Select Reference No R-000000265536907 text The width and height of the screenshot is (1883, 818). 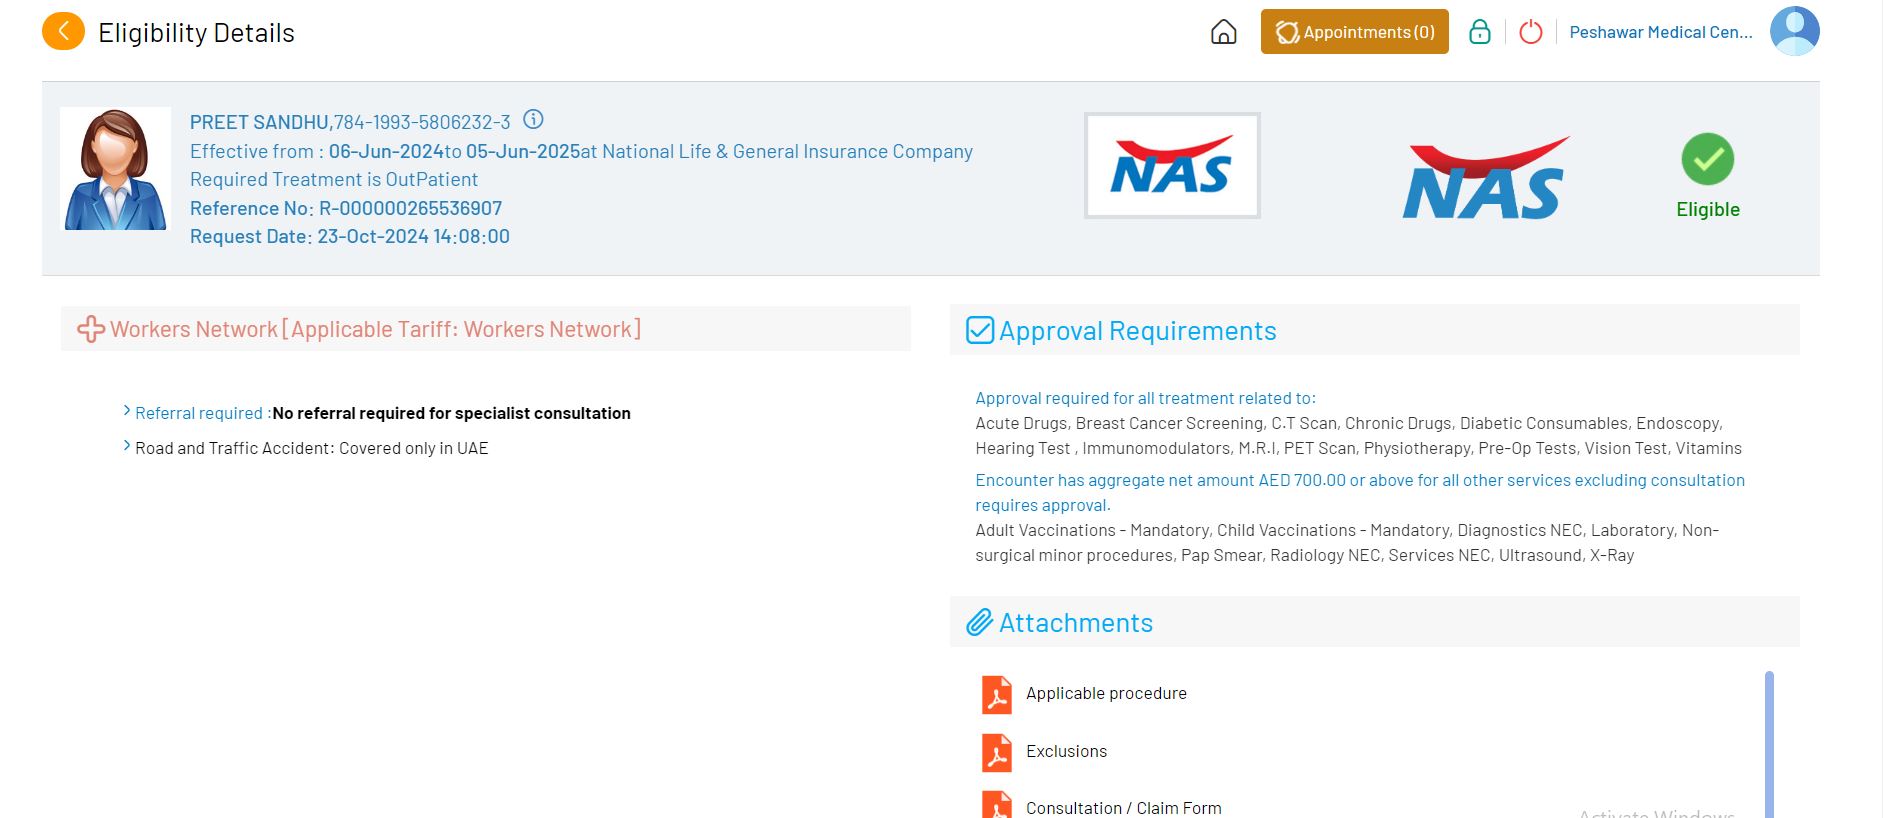pos(346,208)
